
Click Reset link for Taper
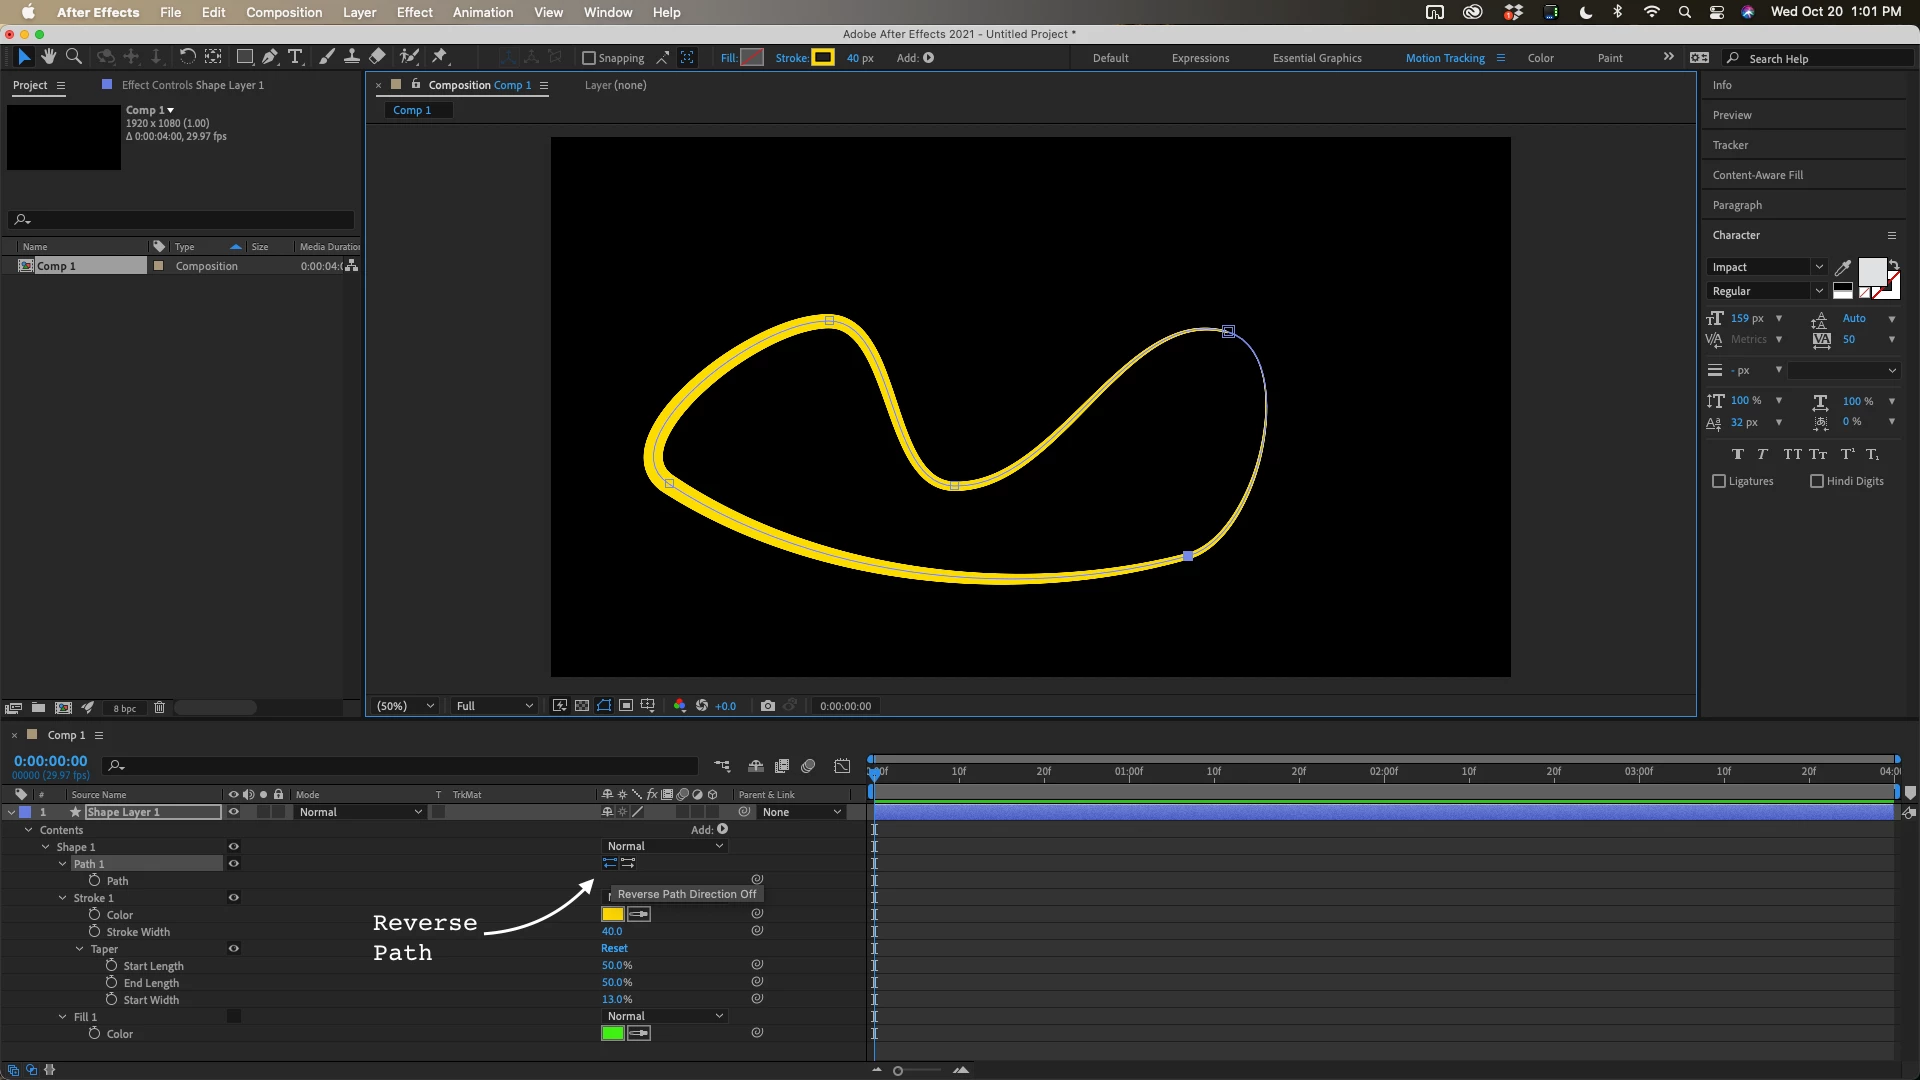[x=614, y=948]
